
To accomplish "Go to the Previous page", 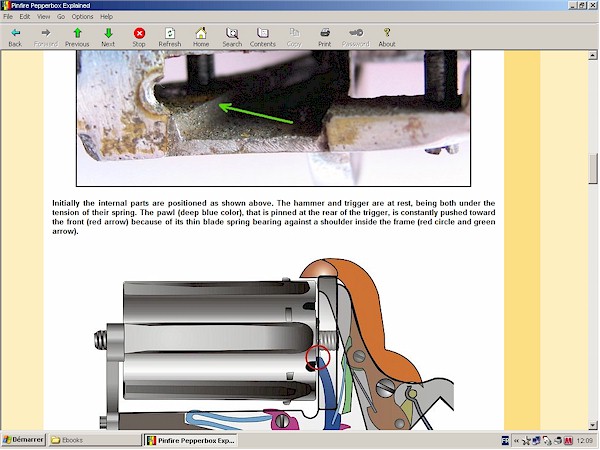I will click(77, 37).
